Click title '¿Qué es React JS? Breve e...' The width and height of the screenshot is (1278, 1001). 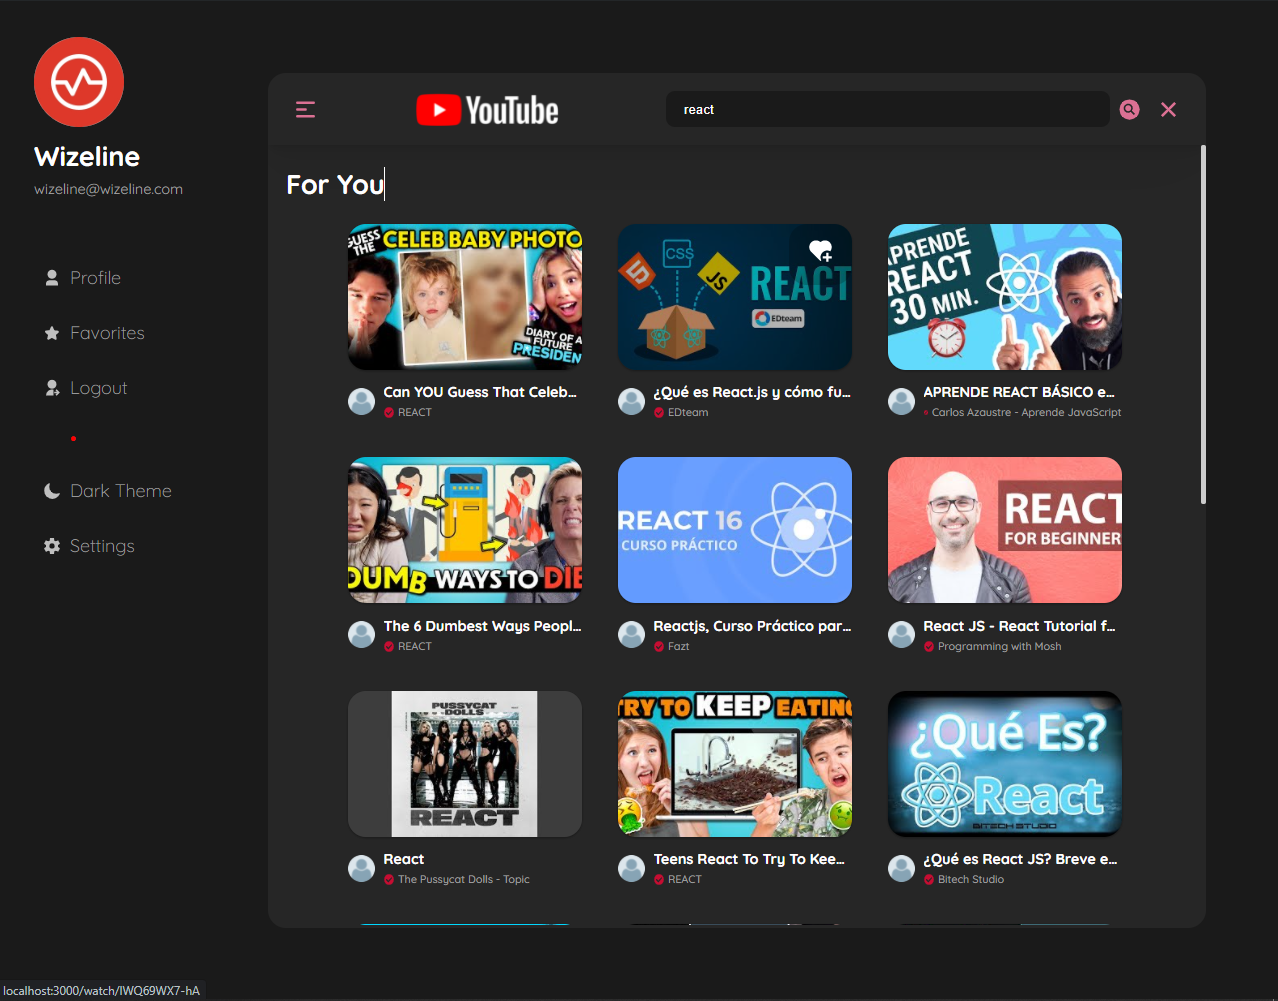(1020, 859)
